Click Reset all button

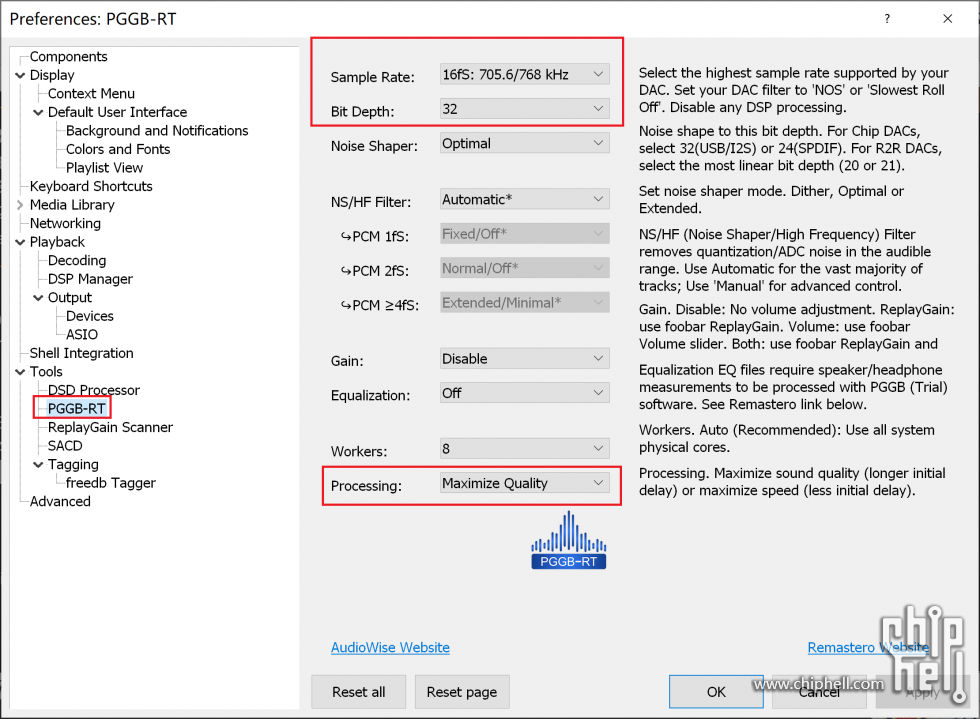[359, 692]
